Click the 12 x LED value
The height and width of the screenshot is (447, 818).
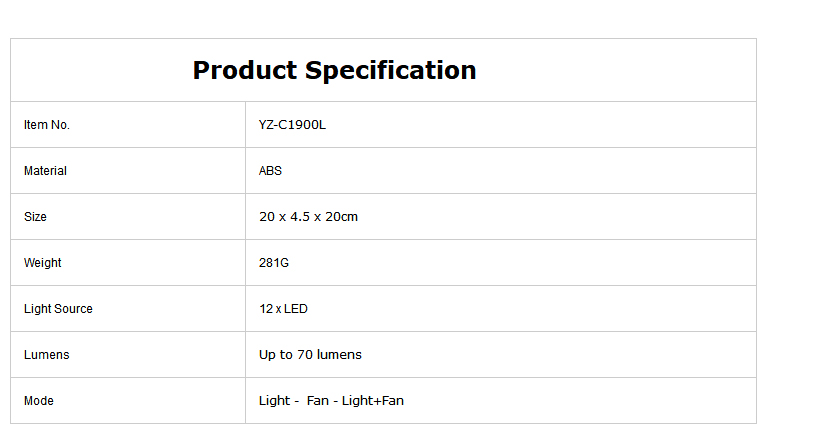pyautogui.click(x=283, y=309)
